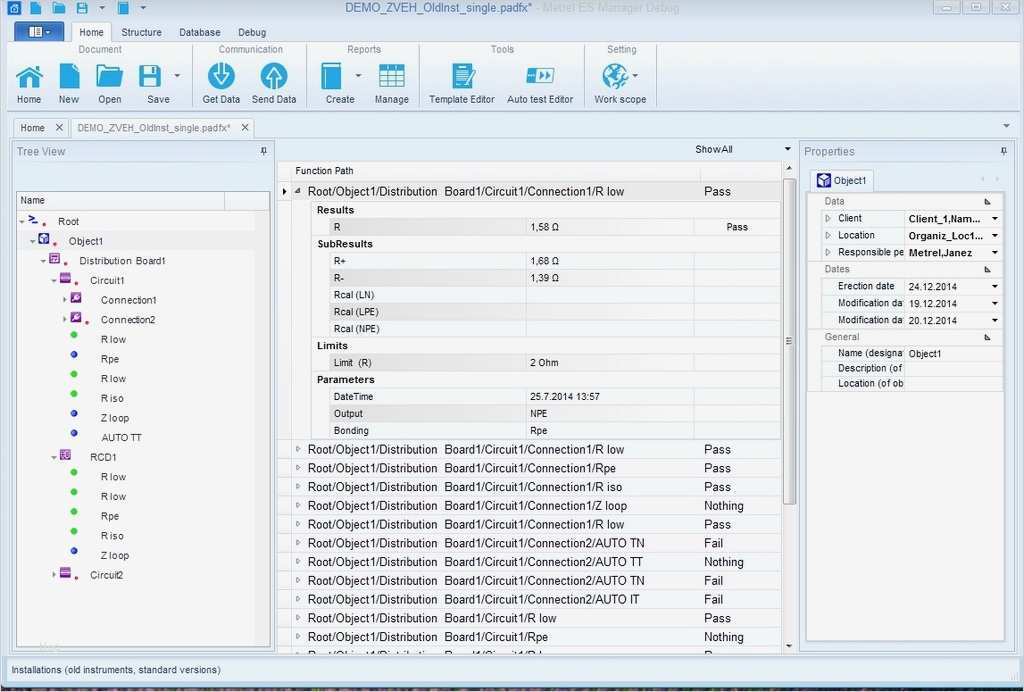Click the Manage reports icon
Viewport: 1024px width, 692px height.
tap(392, 77)
